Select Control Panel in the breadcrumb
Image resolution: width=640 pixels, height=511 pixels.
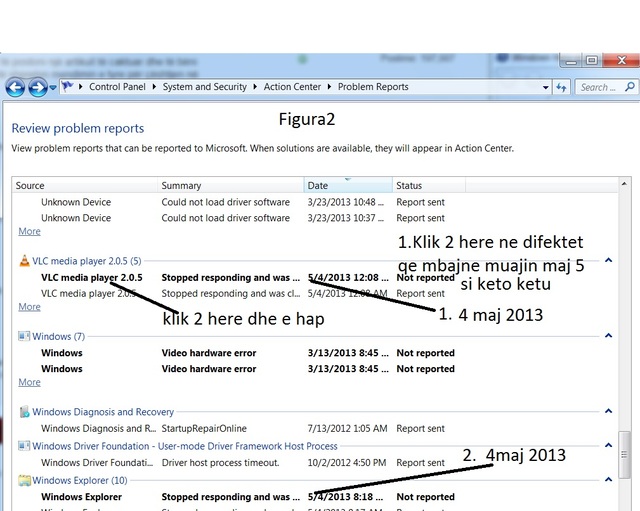coord(117,87)
